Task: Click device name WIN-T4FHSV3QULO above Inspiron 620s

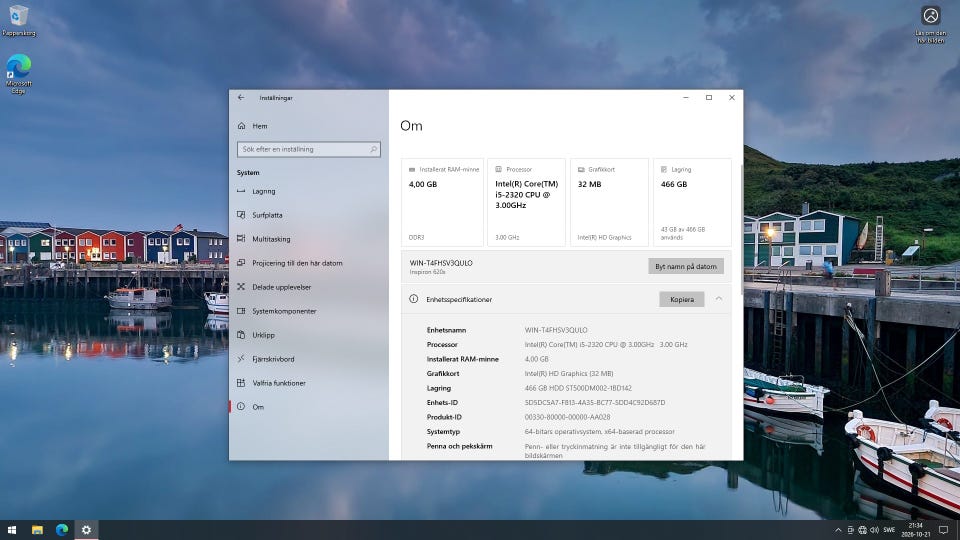Action: (441, 263)
